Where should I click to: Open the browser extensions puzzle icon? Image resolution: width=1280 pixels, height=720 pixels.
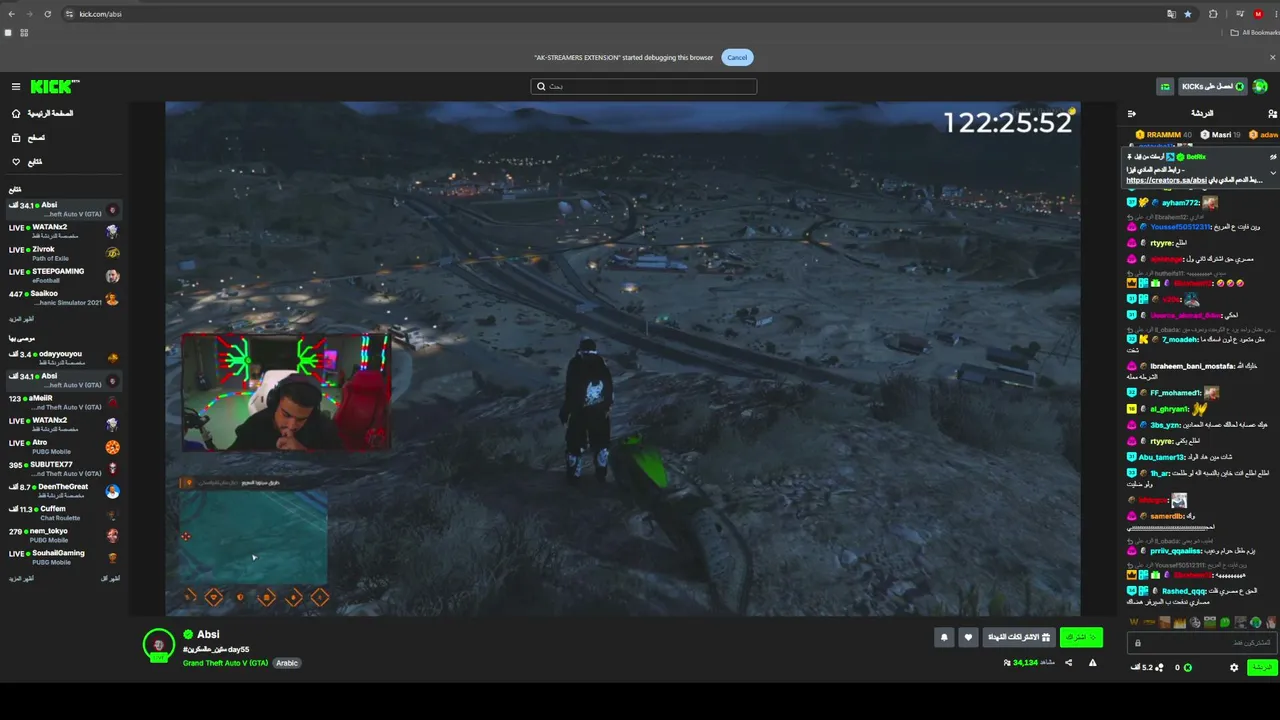1213,14
